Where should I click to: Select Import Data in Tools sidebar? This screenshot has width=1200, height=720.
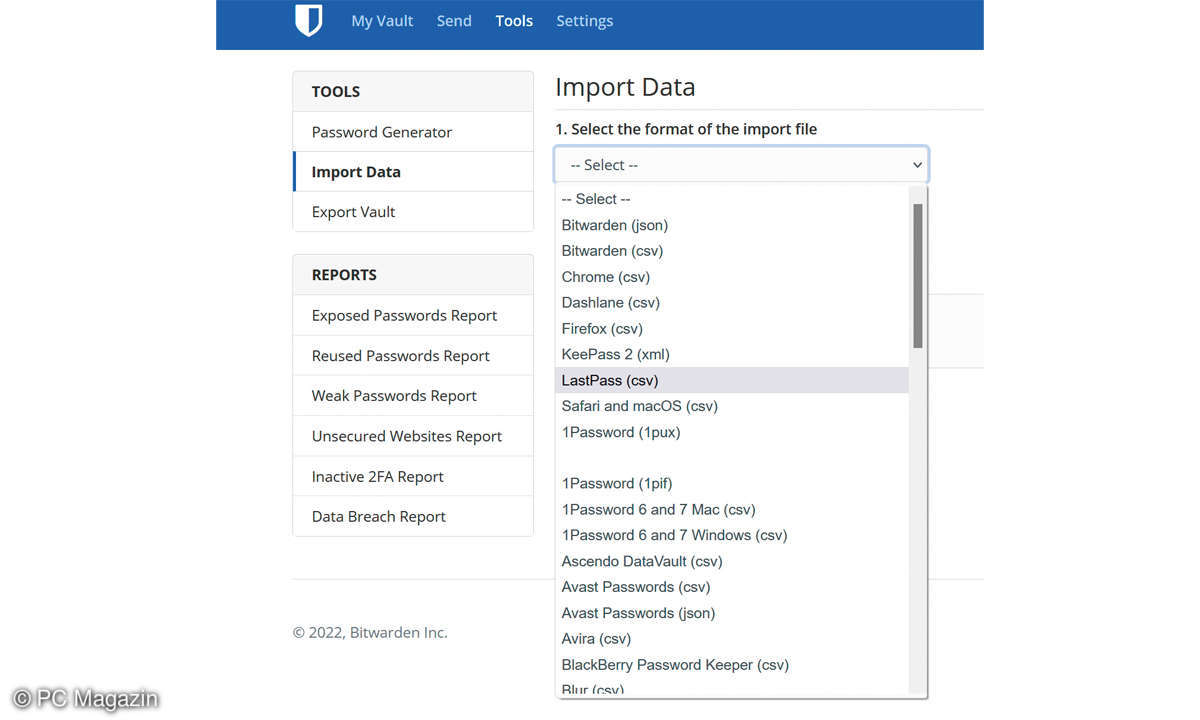pyautogui.click(x=413, y=172)
